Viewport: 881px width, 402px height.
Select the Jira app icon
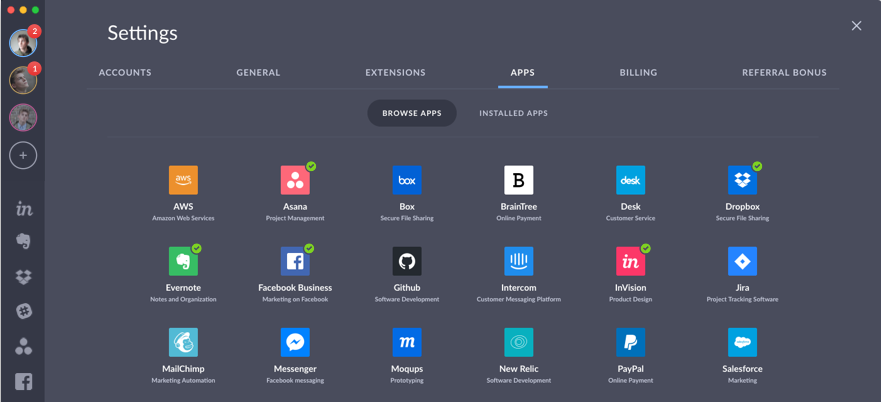click(742, 261)
